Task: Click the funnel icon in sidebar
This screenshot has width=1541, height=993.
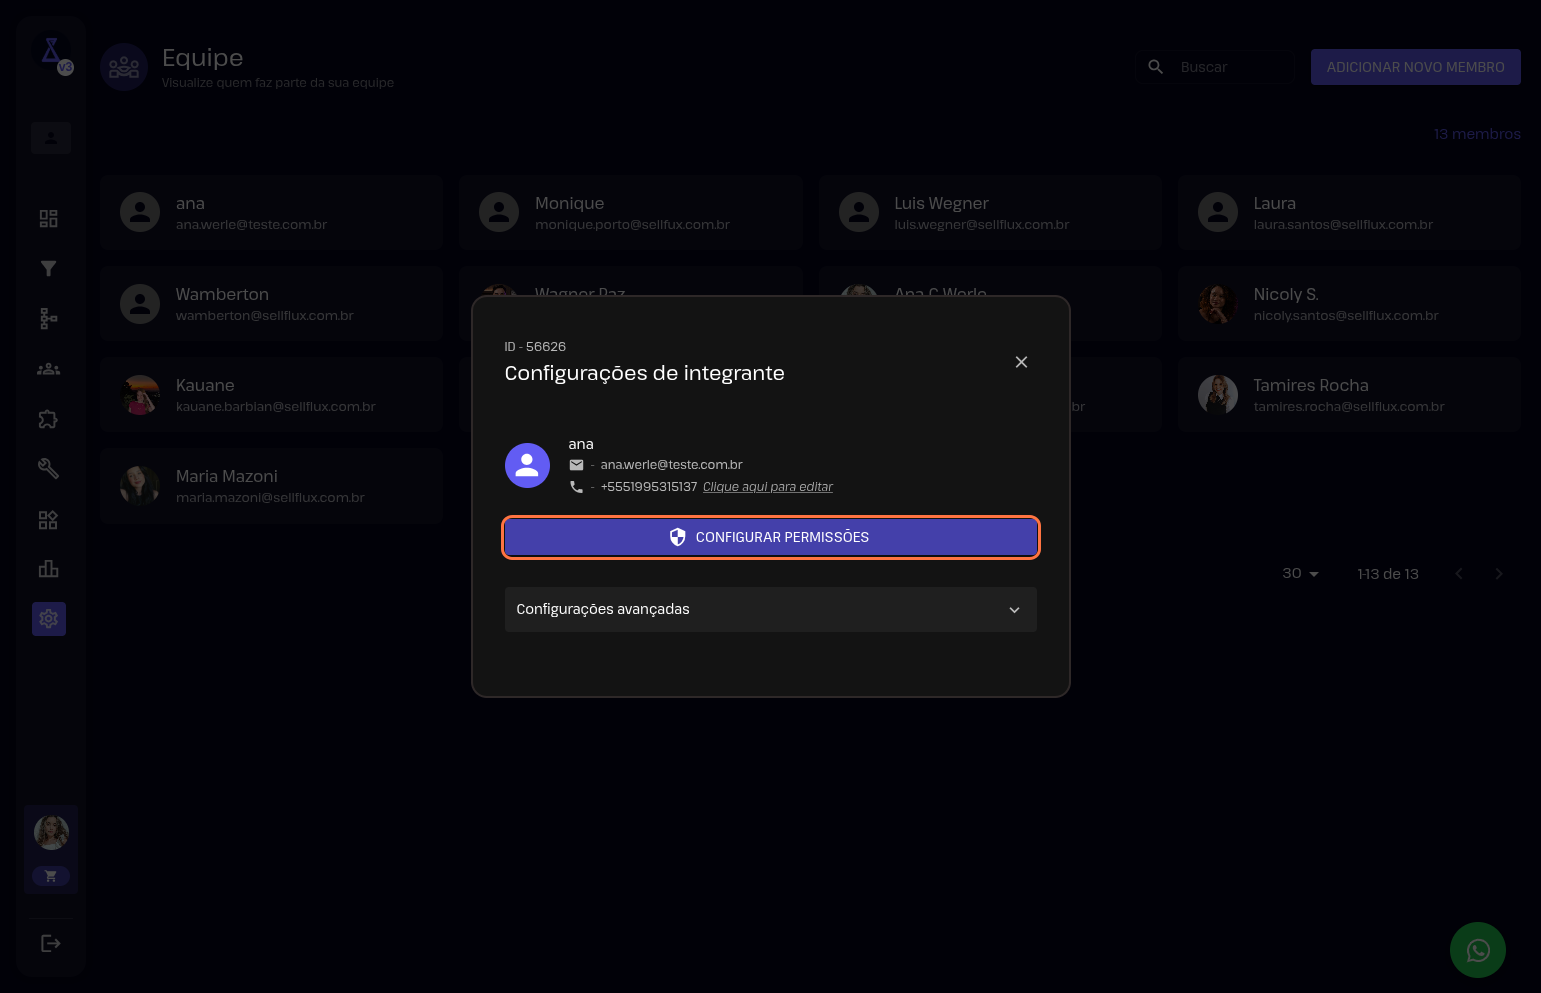Action: click(48, 268)
